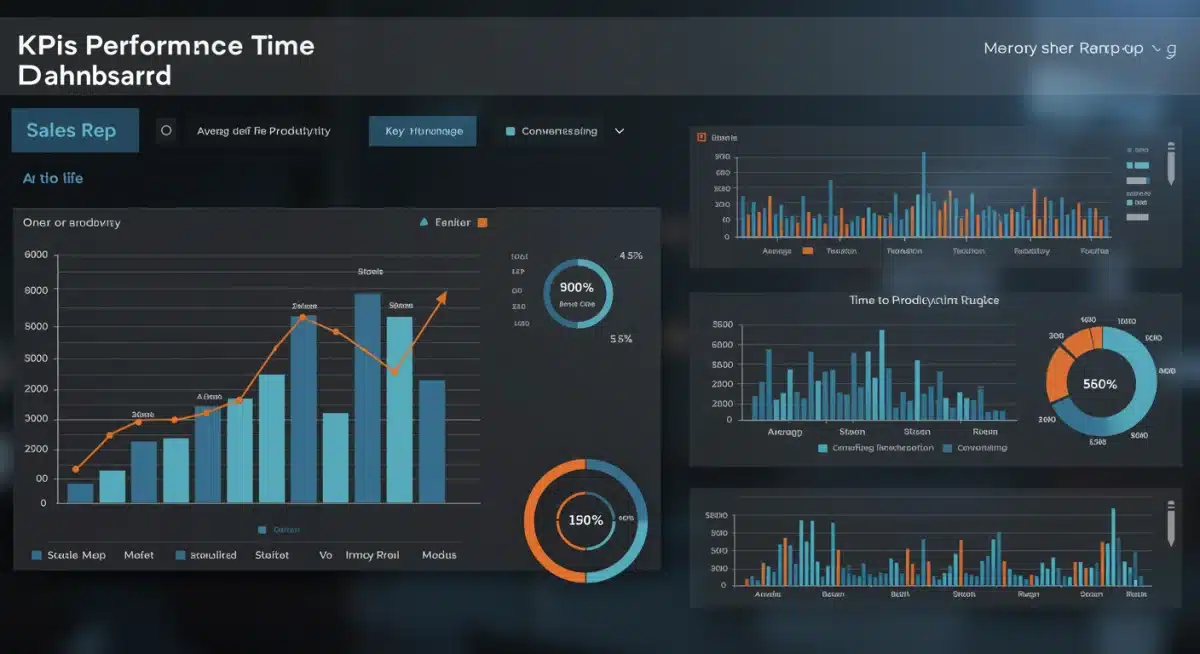1200x654 pixels.
Task: Click the teal square icon beside Conversesaing header
Action: (x=512, y=130)
